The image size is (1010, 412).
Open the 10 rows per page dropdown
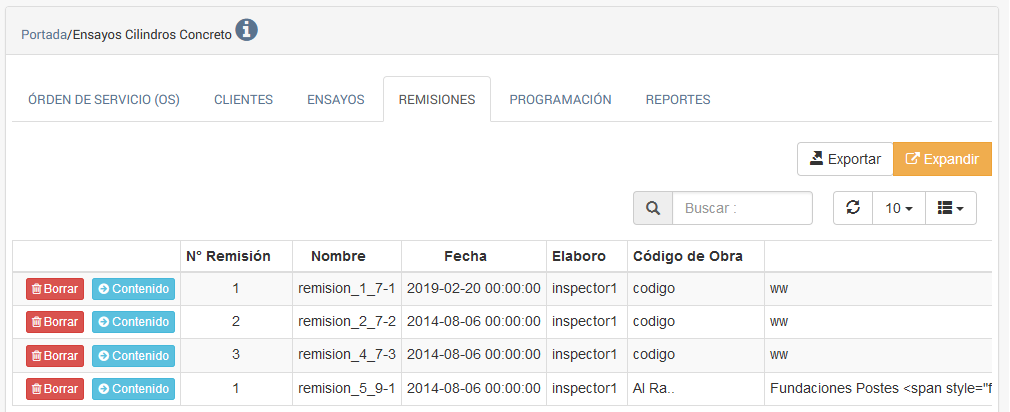(x=899, y=208)
